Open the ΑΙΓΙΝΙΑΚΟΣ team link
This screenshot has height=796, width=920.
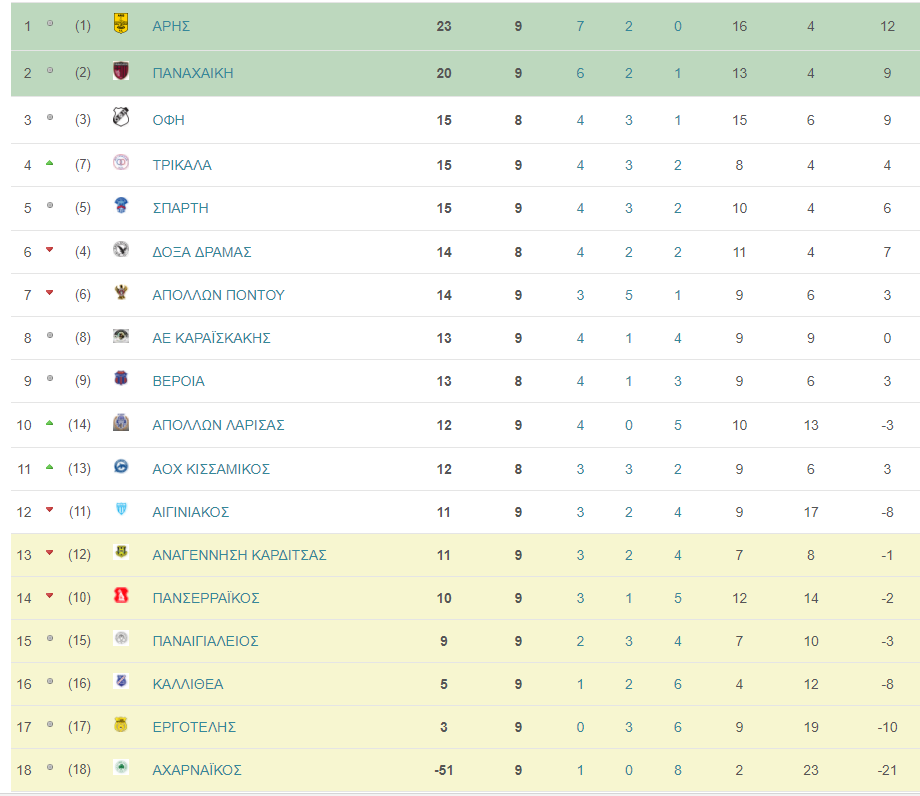pos(191,512)
